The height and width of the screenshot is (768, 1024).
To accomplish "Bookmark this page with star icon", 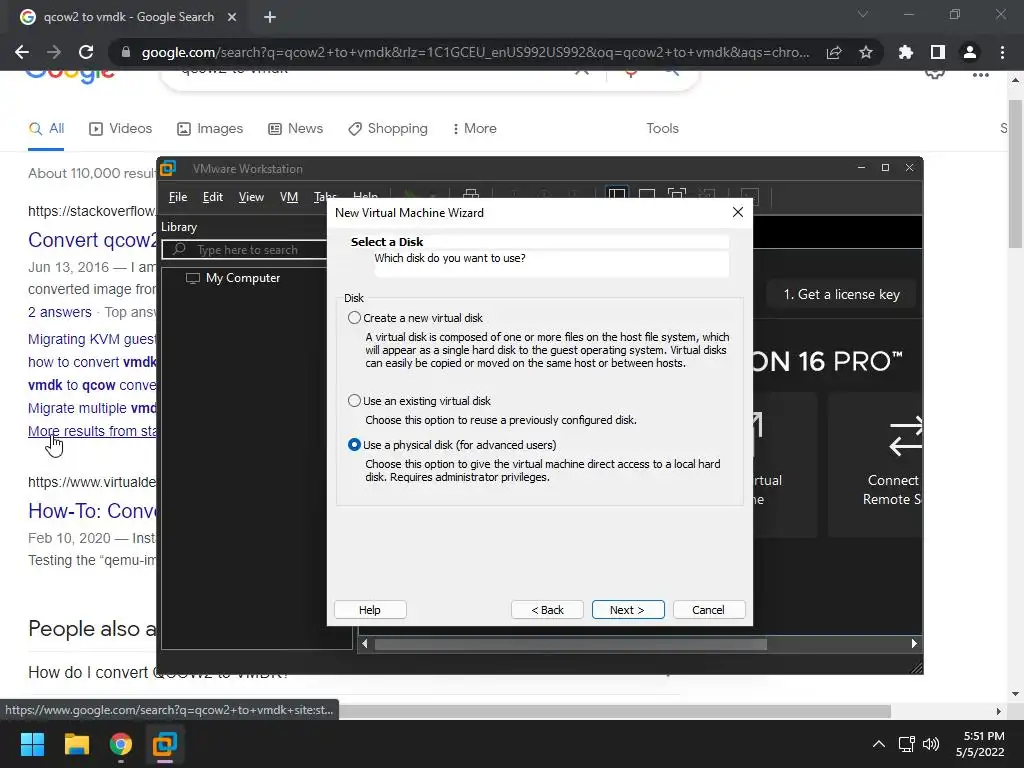I will (x=866, y=52).
